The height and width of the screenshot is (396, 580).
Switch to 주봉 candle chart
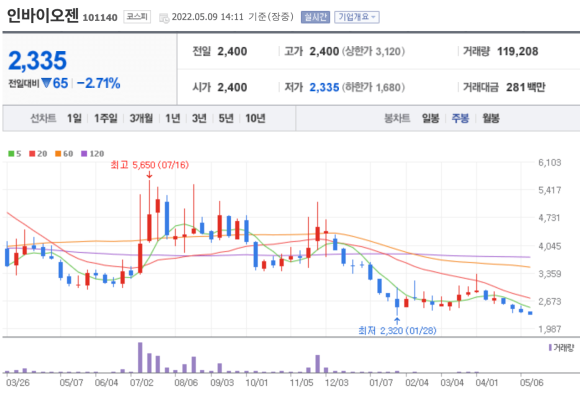tap(460, 118)
